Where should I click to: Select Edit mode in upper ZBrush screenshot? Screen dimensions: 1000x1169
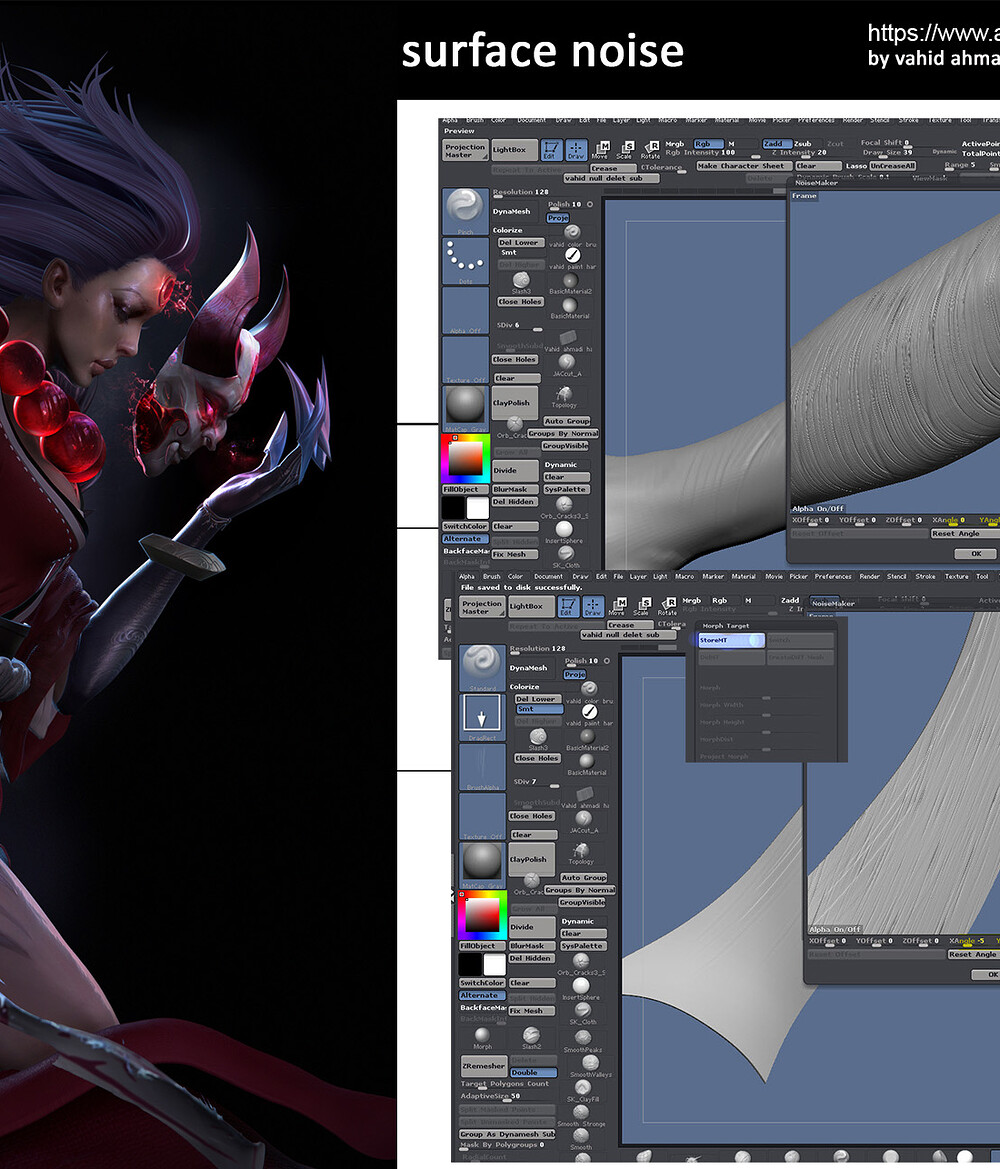pyautogui.click(x=551, y=150)
